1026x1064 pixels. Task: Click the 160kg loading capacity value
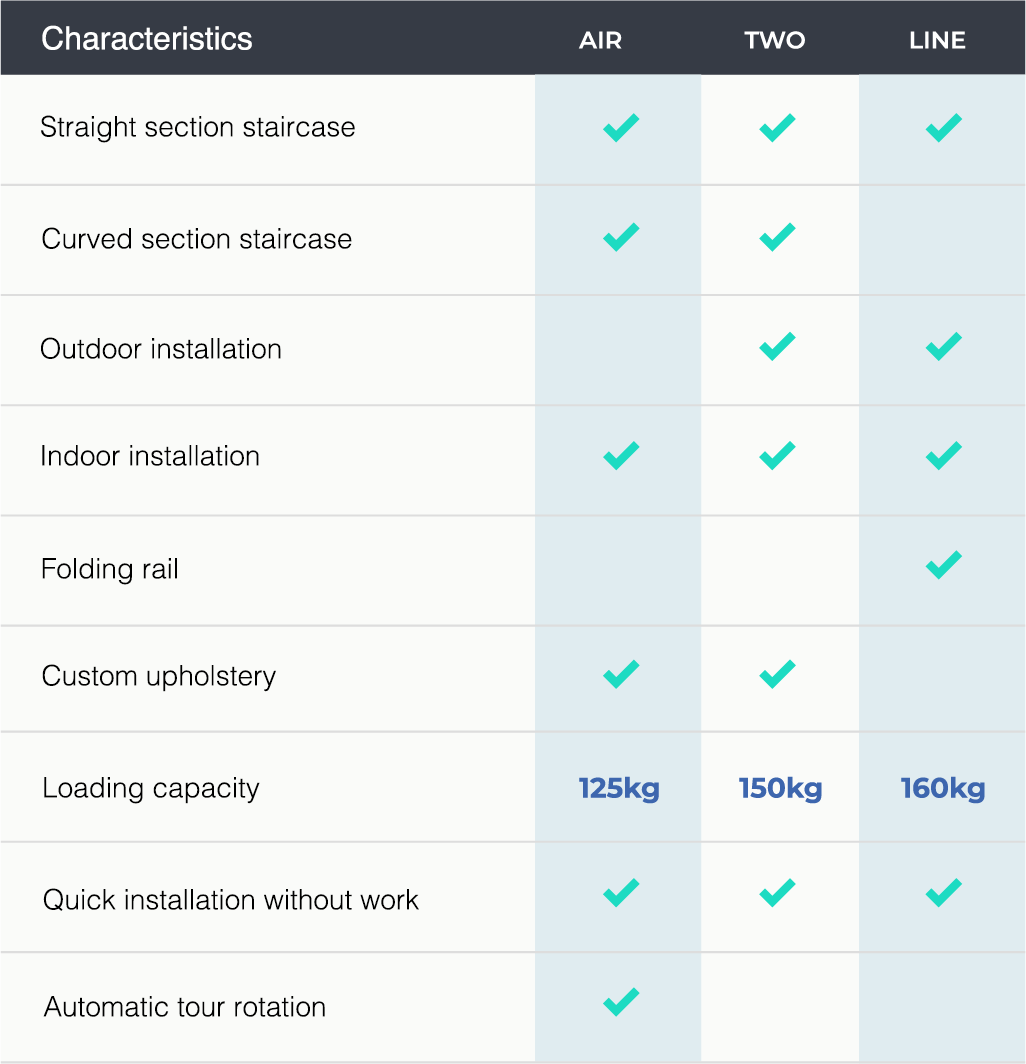pyautogui.click(x=943, y=789)
